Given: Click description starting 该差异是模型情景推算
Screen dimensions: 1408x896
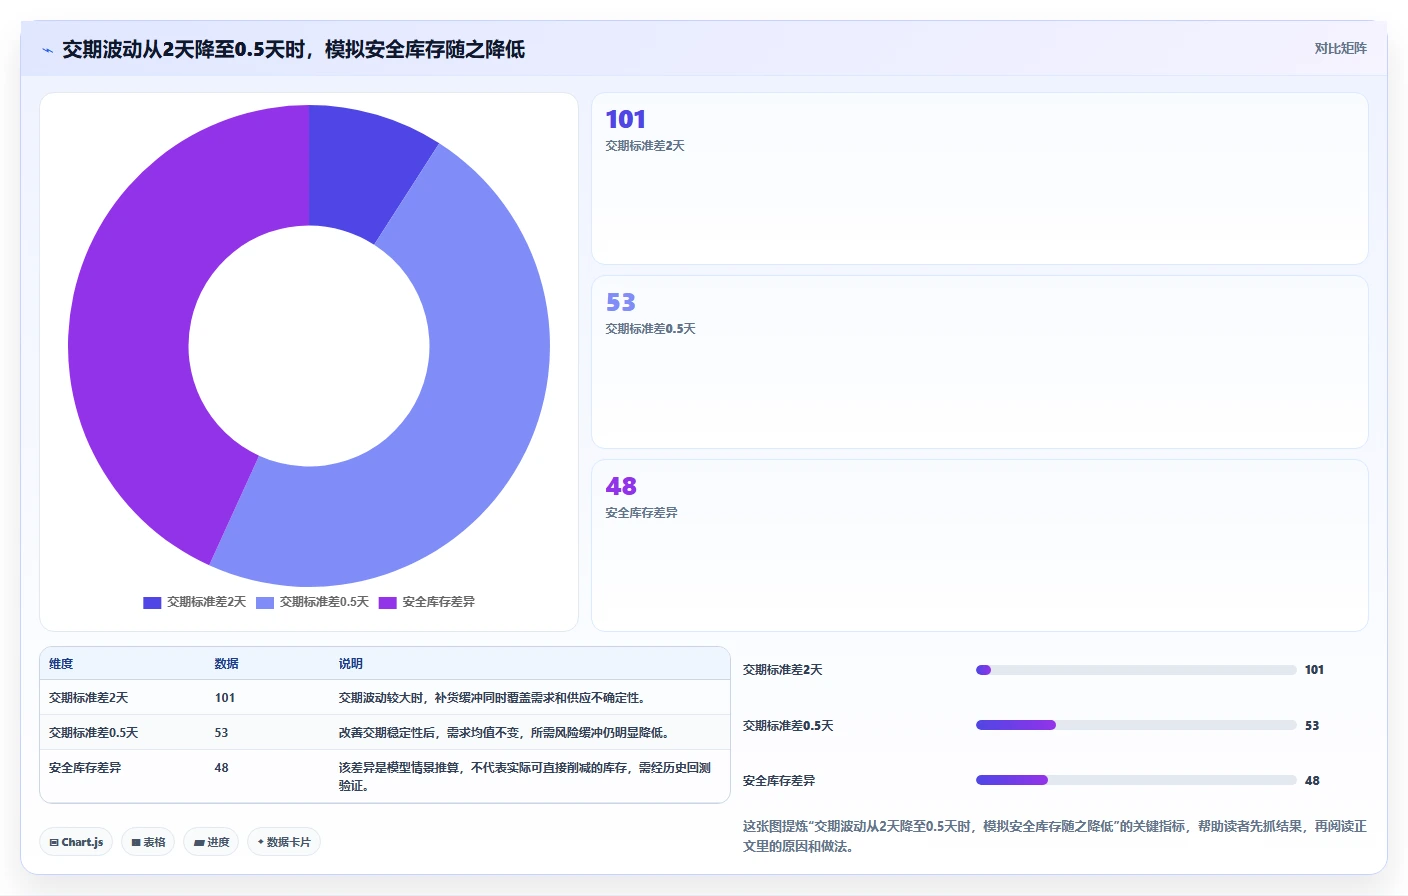Looking at the screenshot, I should [525, 777].
